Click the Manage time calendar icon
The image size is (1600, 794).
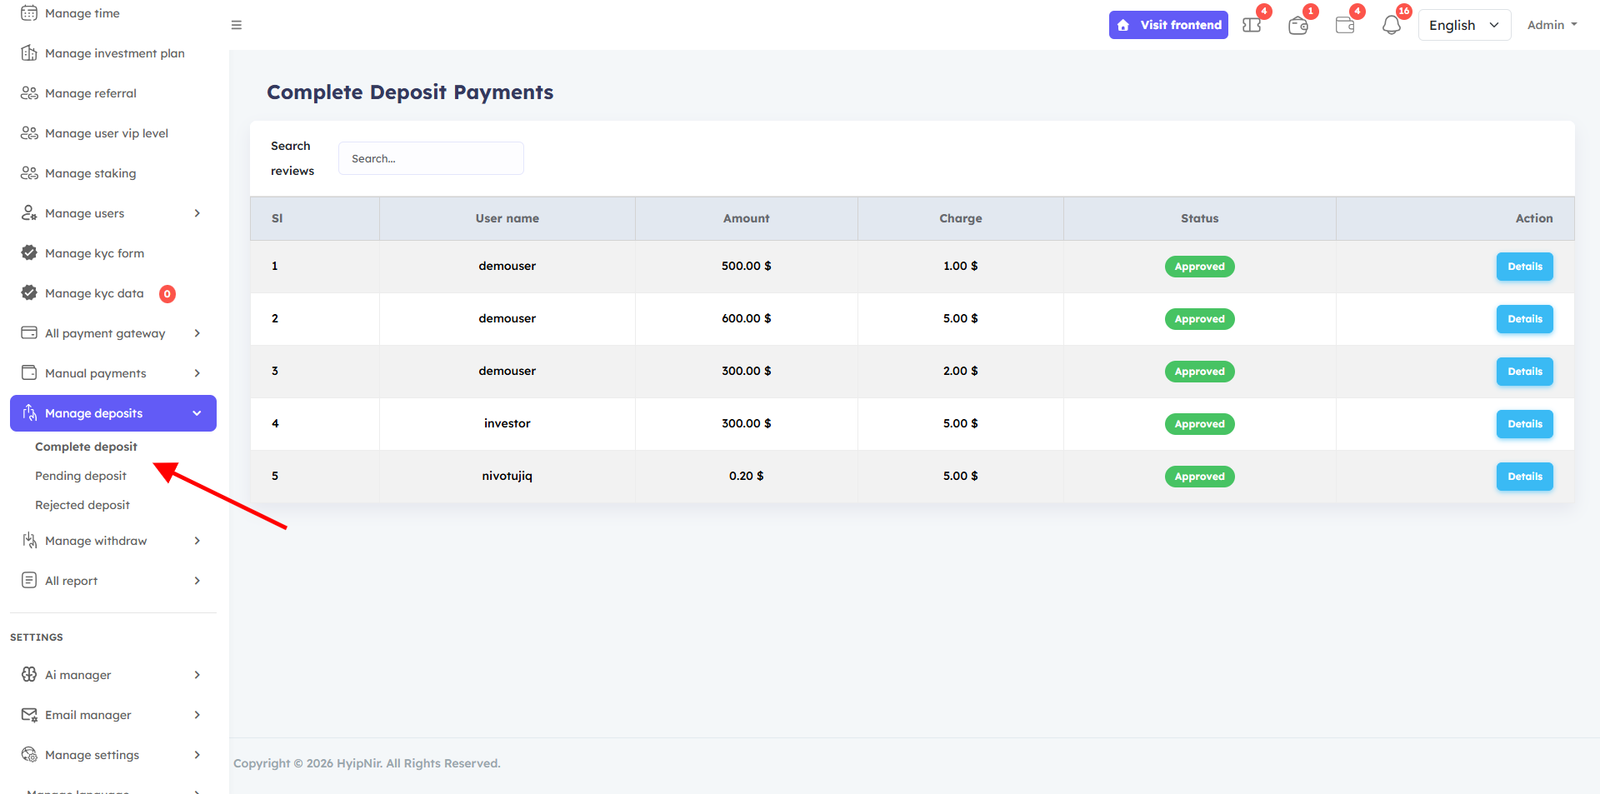coord(29,13)
